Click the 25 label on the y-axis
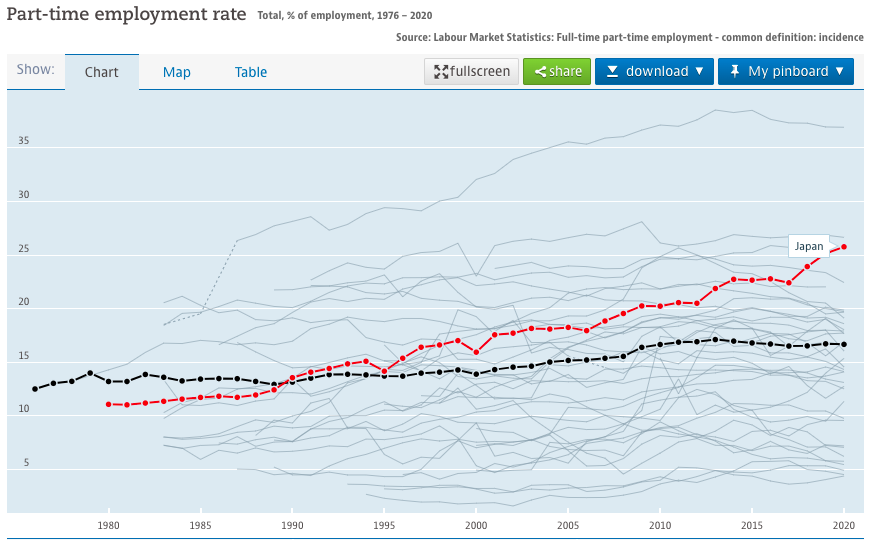 click(x=23, y=248)
